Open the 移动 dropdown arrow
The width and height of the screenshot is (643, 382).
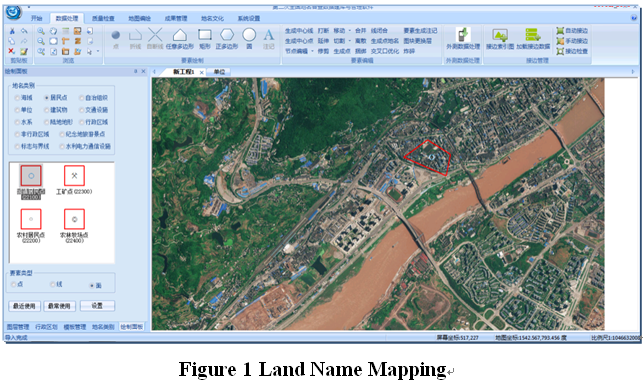349,31
